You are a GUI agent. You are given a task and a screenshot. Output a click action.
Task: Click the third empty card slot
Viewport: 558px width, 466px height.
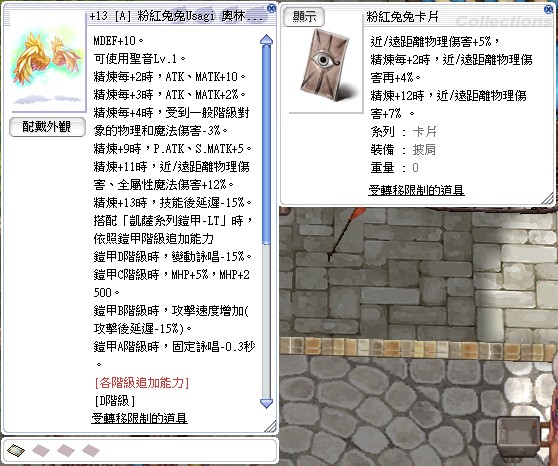66,450
